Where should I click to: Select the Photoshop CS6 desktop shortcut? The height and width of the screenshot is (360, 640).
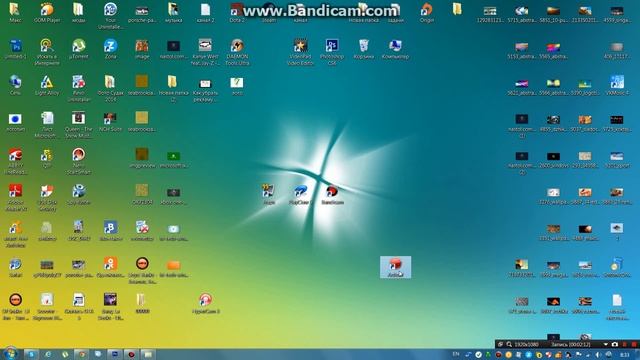point(332,52)
